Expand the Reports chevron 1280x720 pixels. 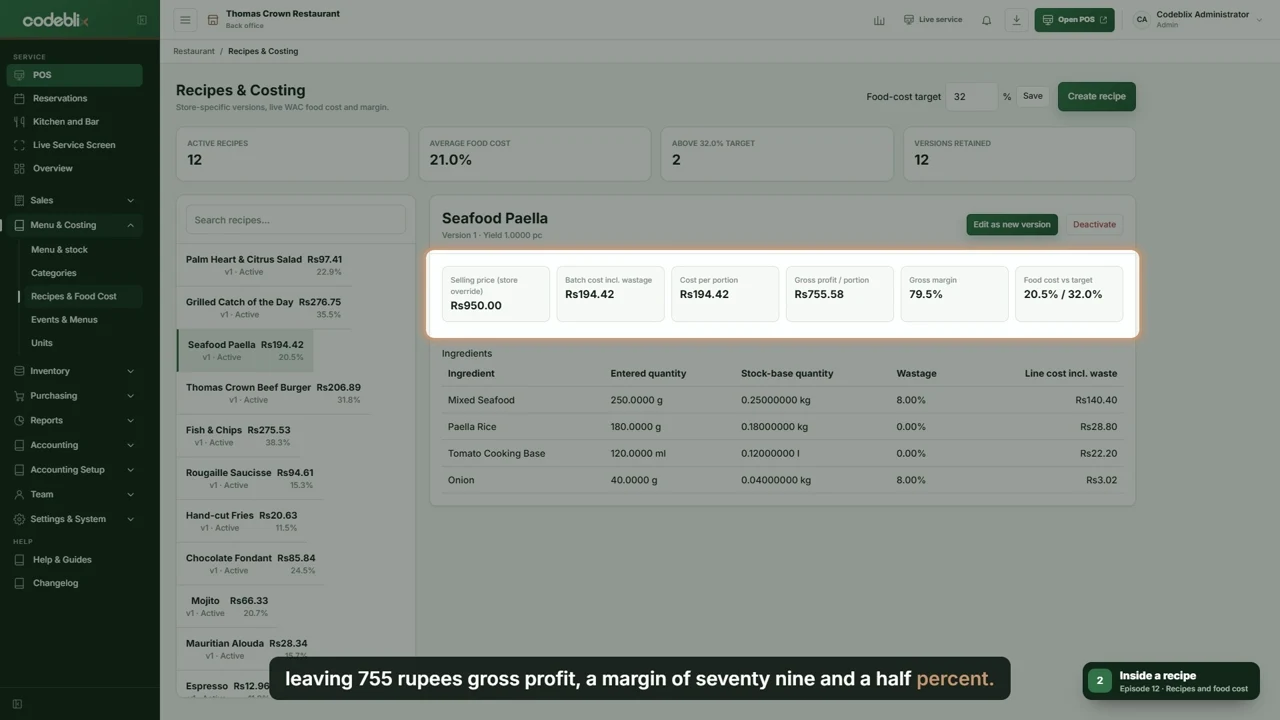(x=130, y=420)
